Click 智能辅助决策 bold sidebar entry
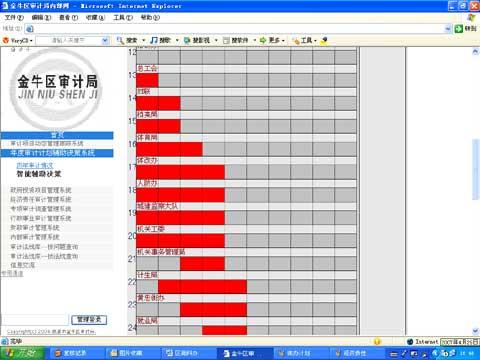This screenshot has height=360, width=480. (39, 174)
